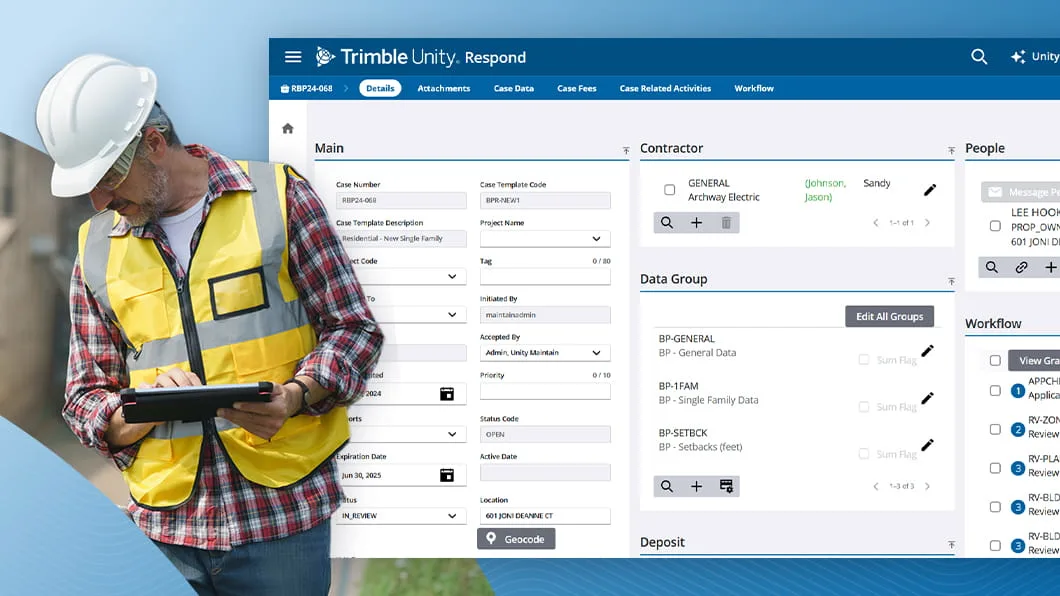Open the Expiration Date calendar picker
1060x596 pixels.
[x=447, y=475]
